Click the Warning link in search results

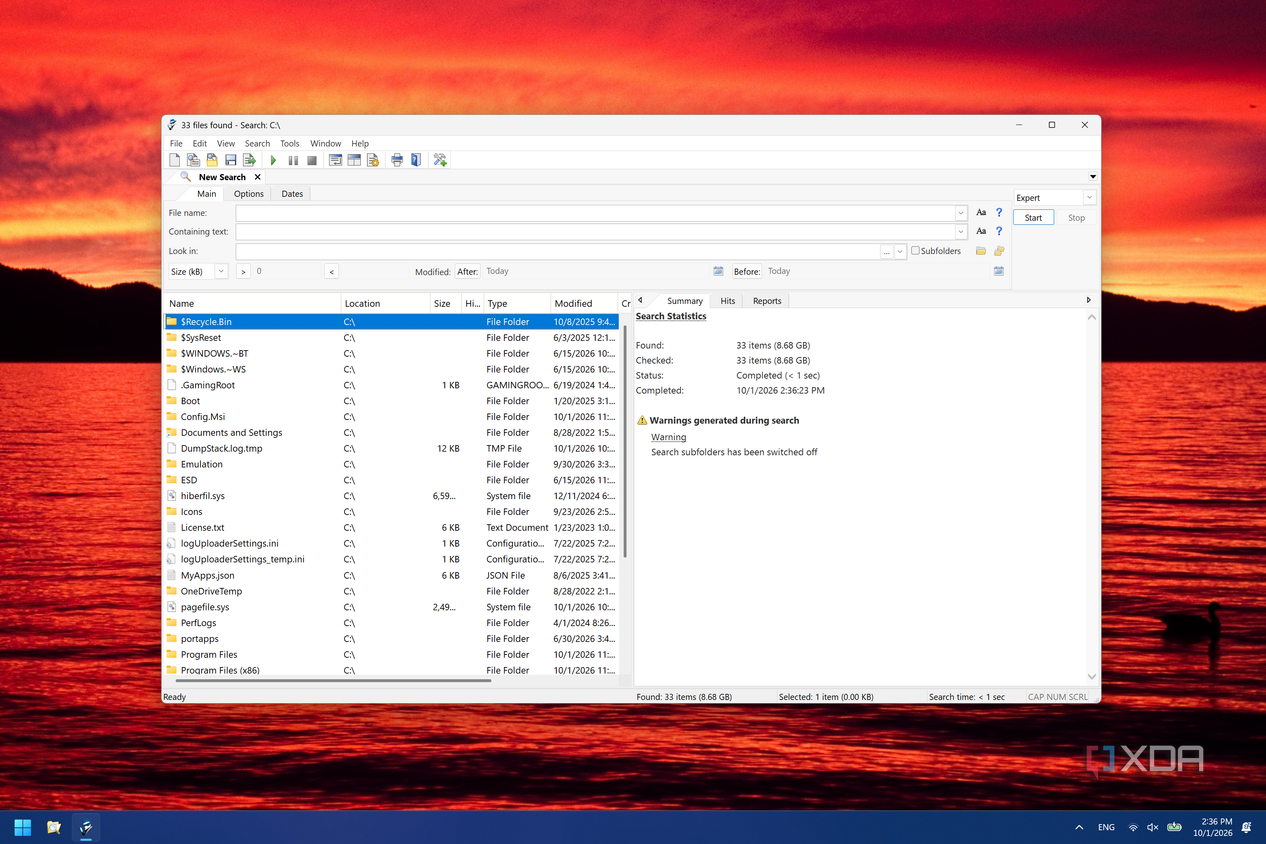(x=669, y=437)
